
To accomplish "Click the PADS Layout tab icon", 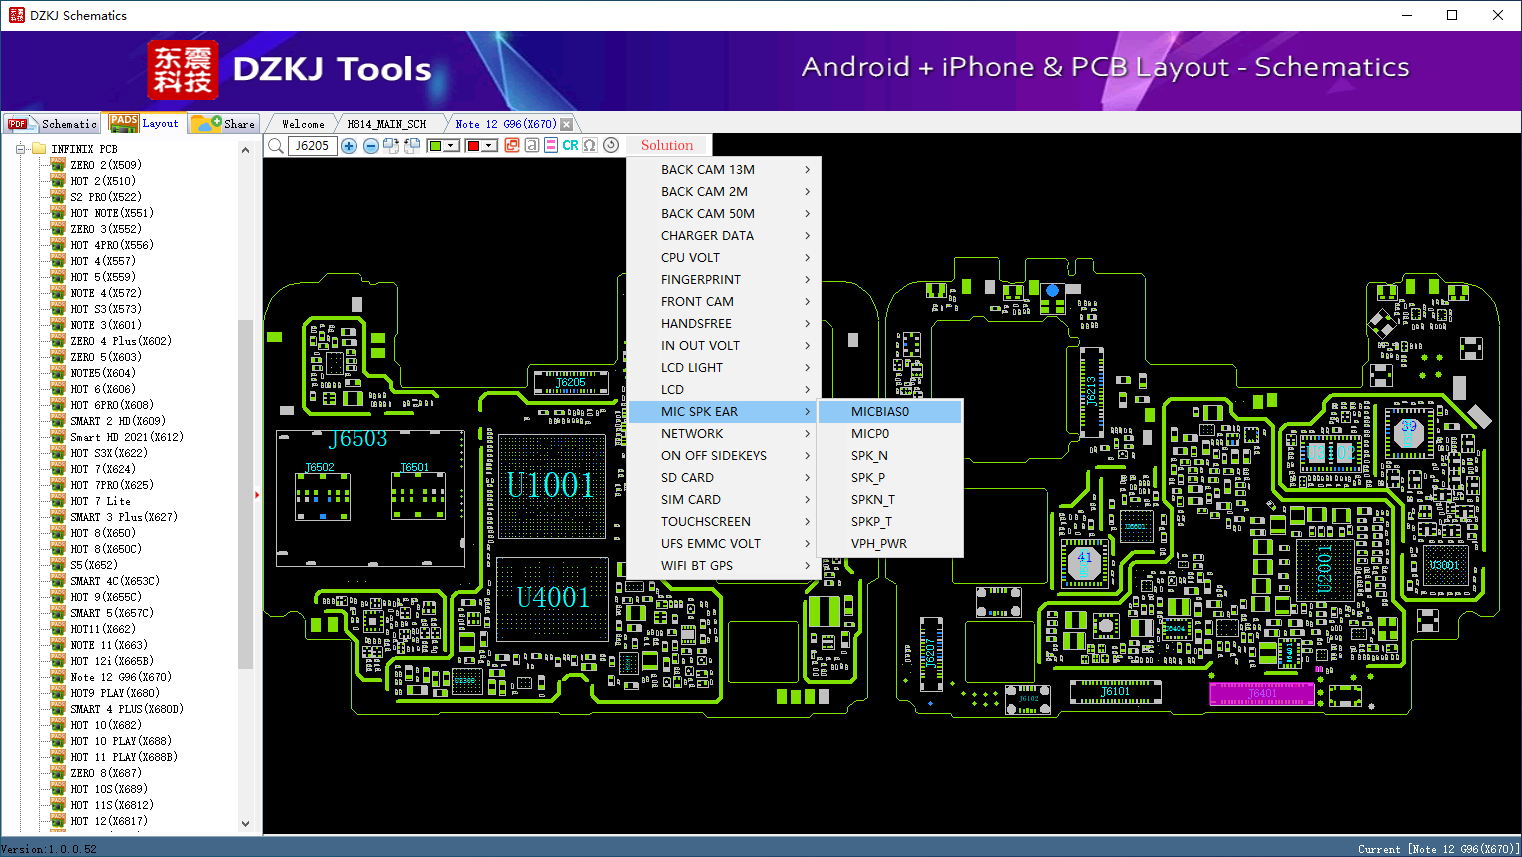I will [124, 123].
